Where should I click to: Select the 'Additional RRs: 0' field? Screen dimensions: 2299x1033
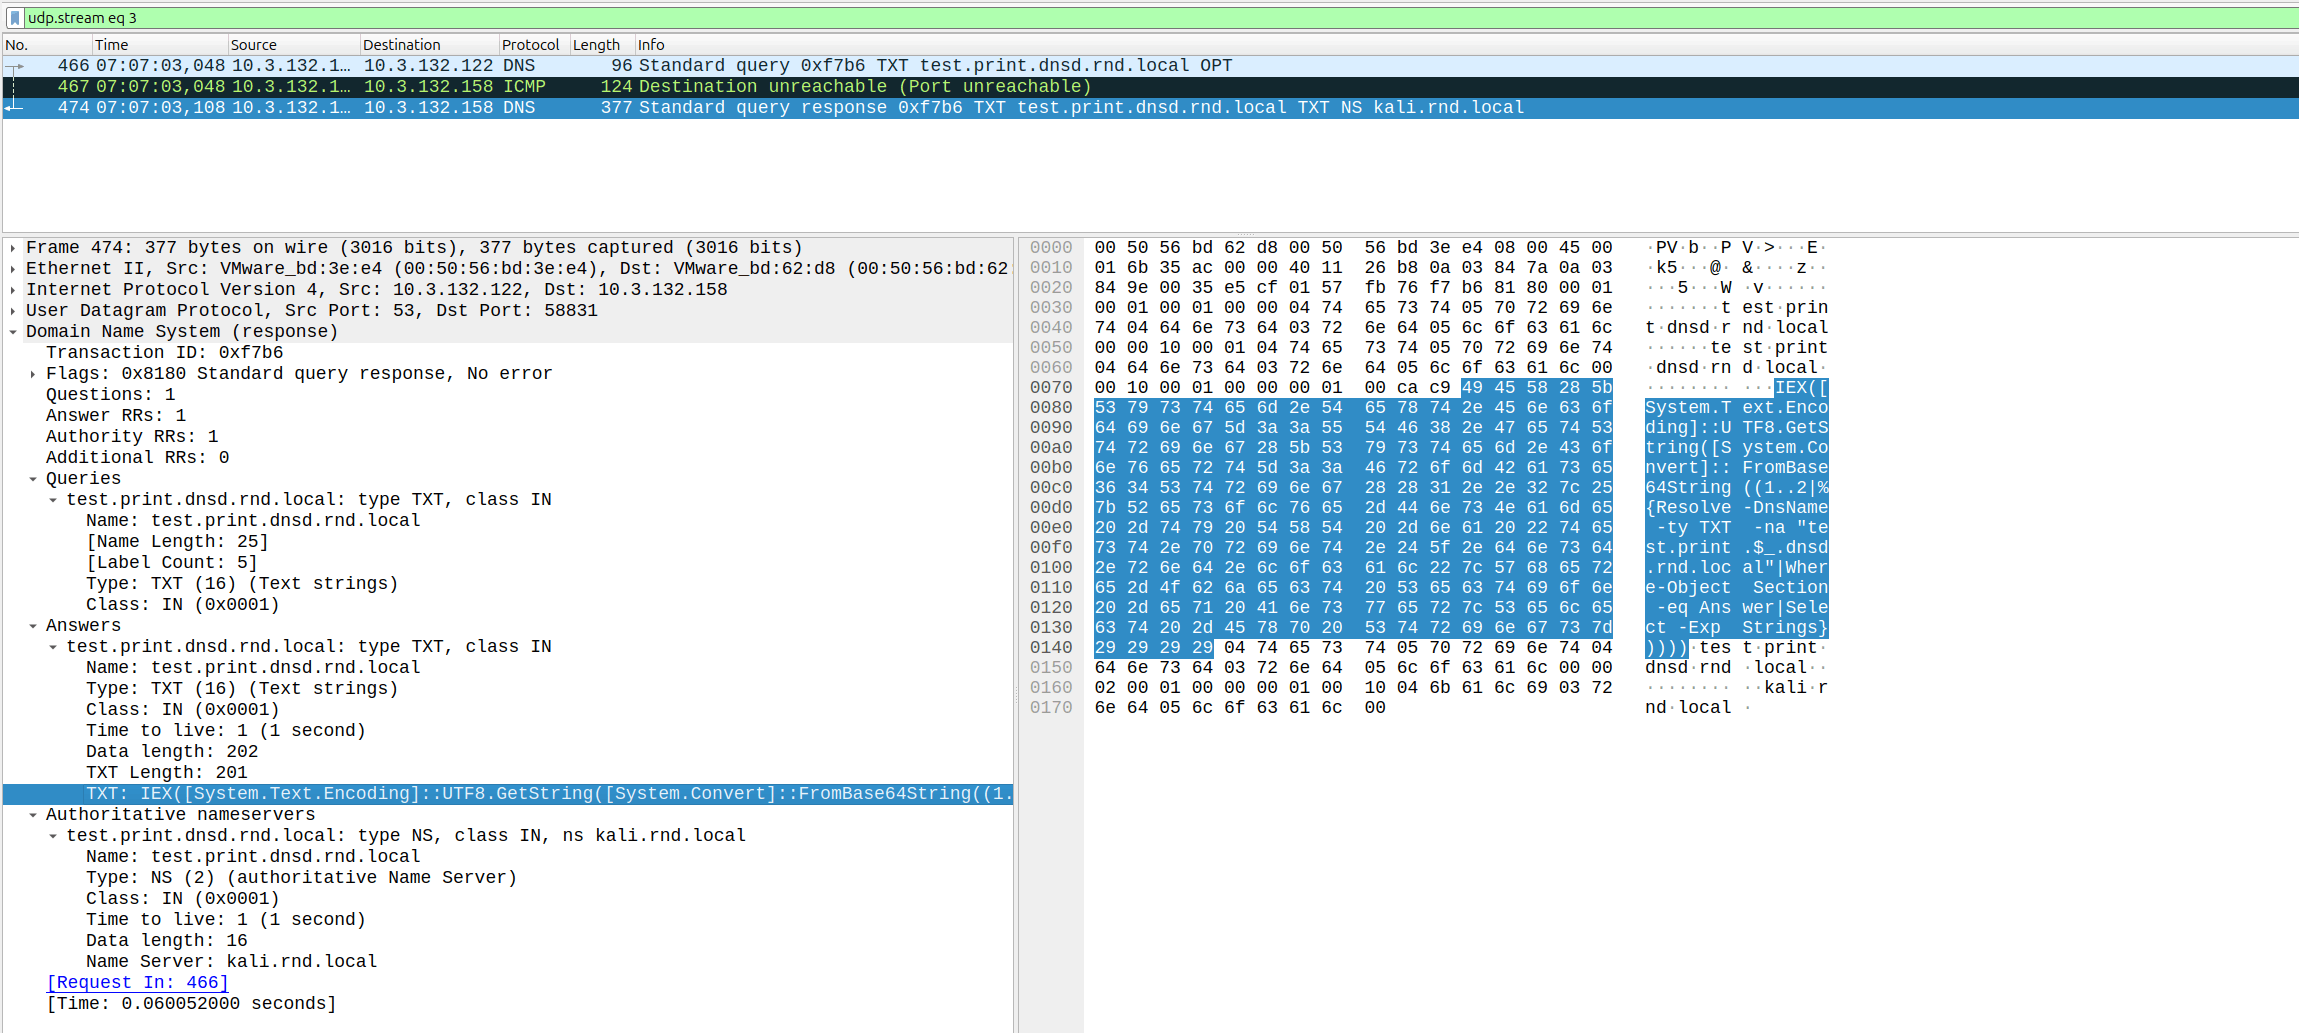coord(138,458)
